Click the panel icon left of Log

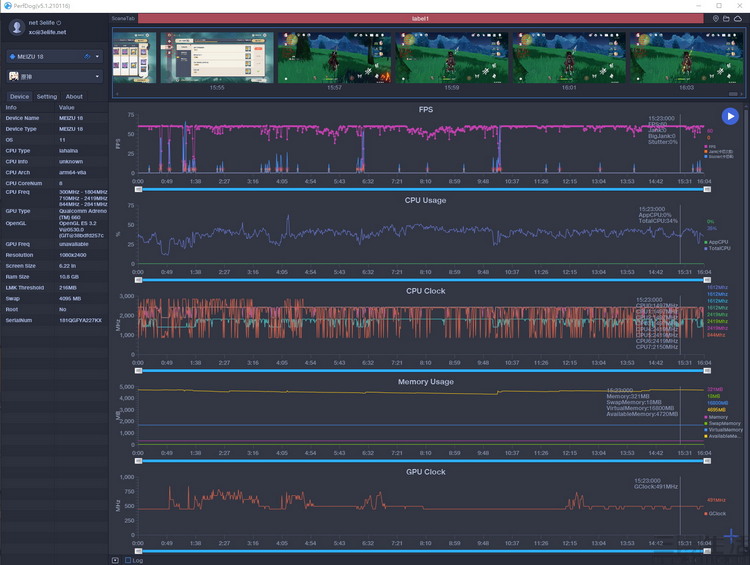[115, 560]
